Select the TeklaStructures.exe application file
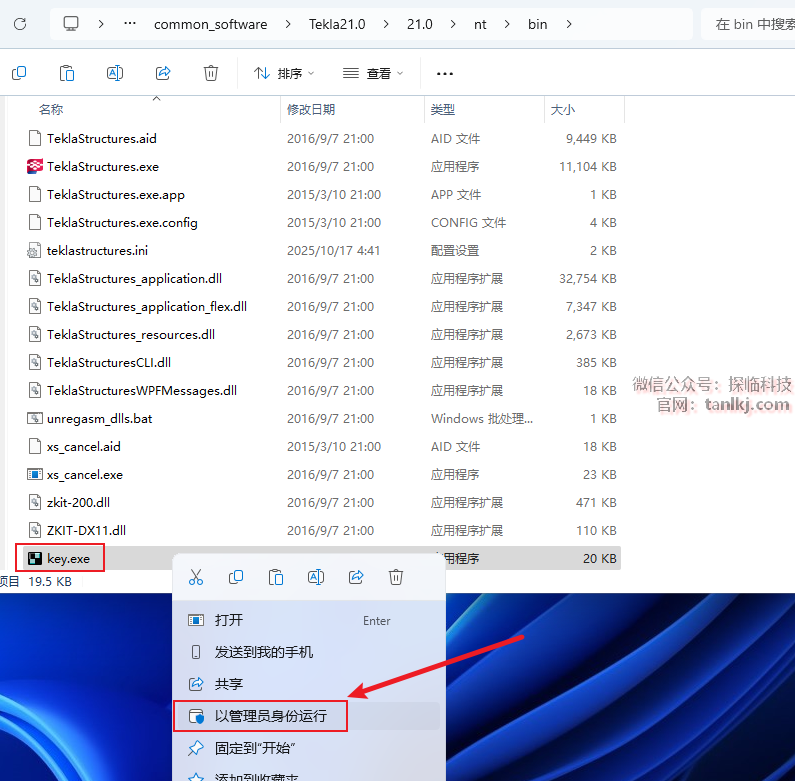 103,167
